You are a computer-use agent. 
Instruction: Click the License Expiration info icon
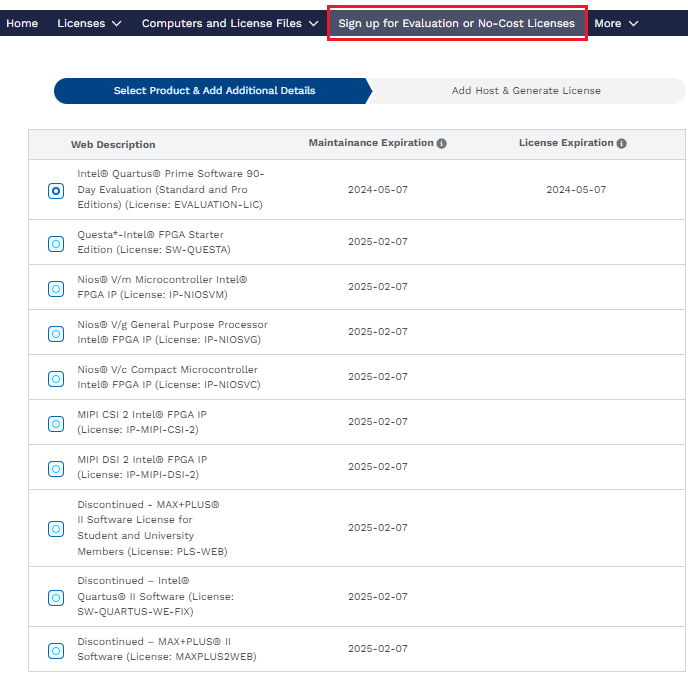click(x=621, y=143)
